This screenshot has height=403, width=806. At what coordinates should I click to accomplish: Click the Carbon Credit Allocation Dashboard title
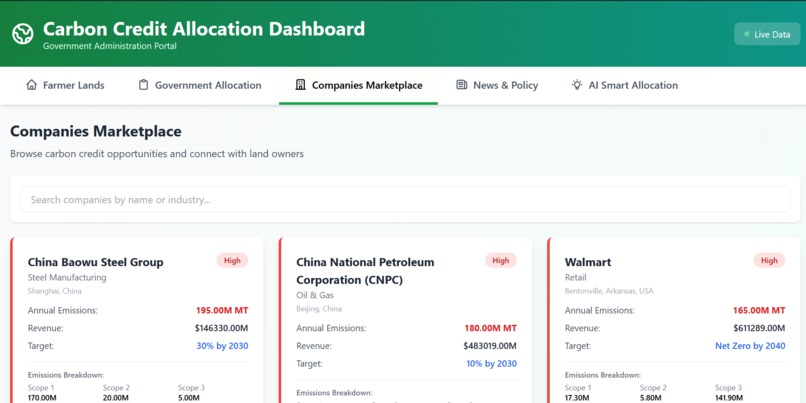click(x=204, y=29)
